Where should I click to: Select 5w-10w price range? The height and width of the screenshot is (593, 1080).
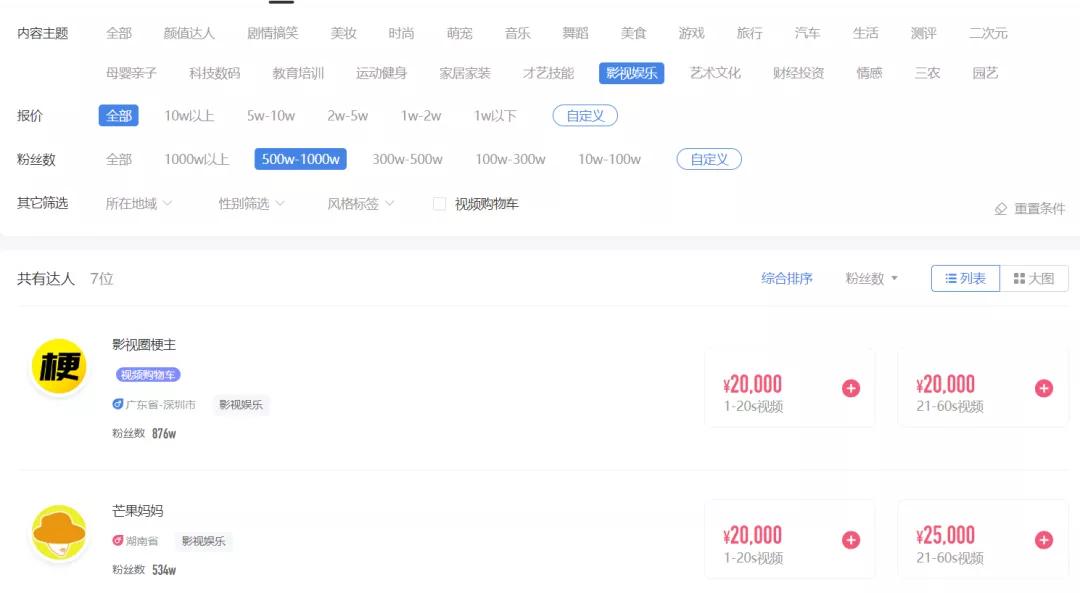(271, 116)
